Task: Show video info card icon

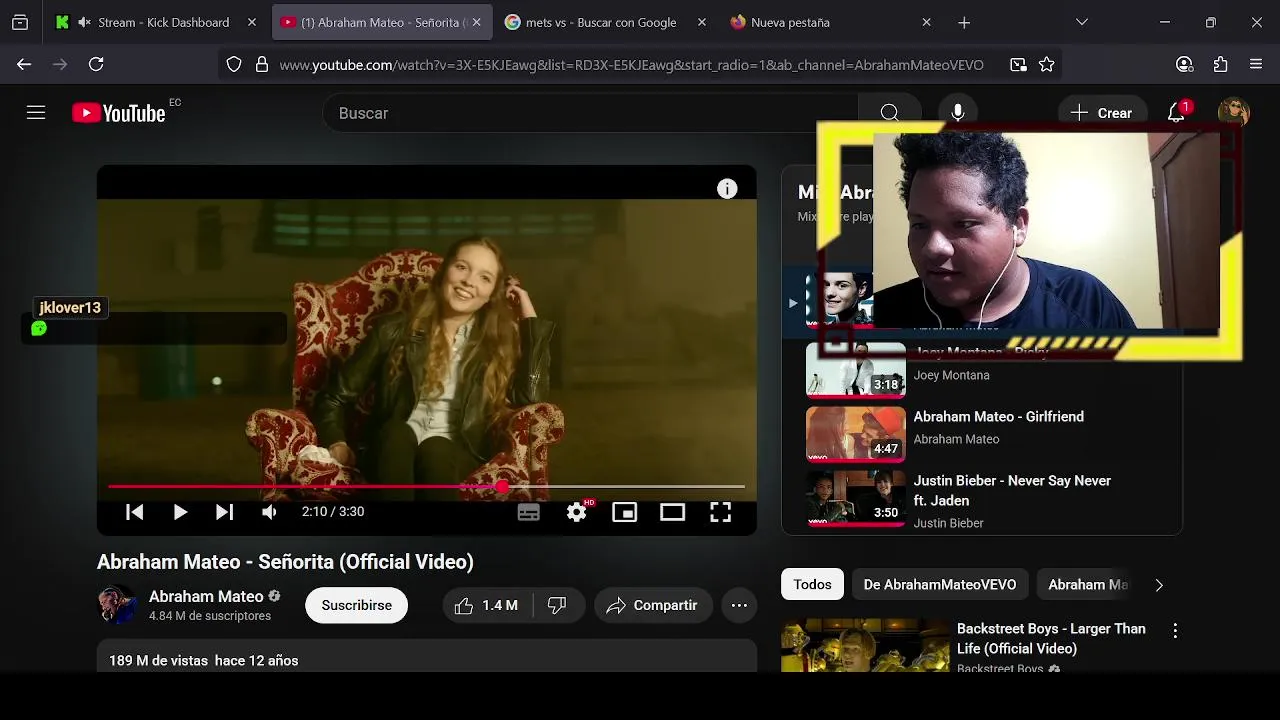Action: tap(727, 189)
